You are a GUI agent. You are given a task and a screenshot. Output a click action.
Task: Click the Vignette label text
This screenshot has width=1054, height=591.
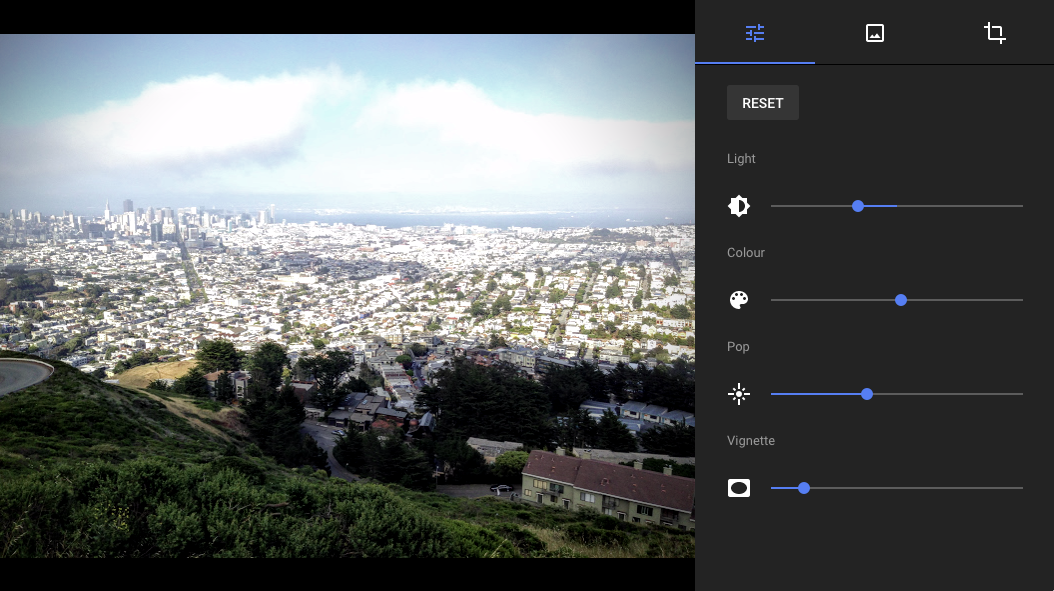tap(751, 440)
